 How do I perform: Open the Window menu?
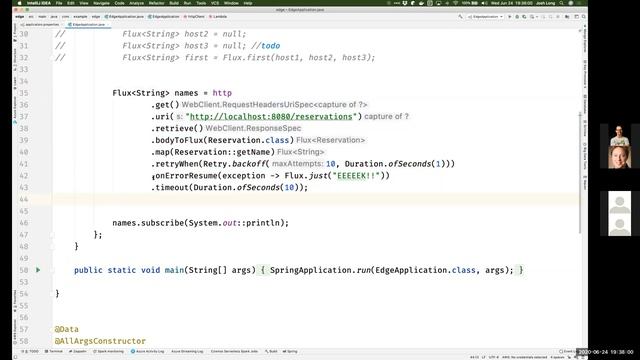point(231,3)
